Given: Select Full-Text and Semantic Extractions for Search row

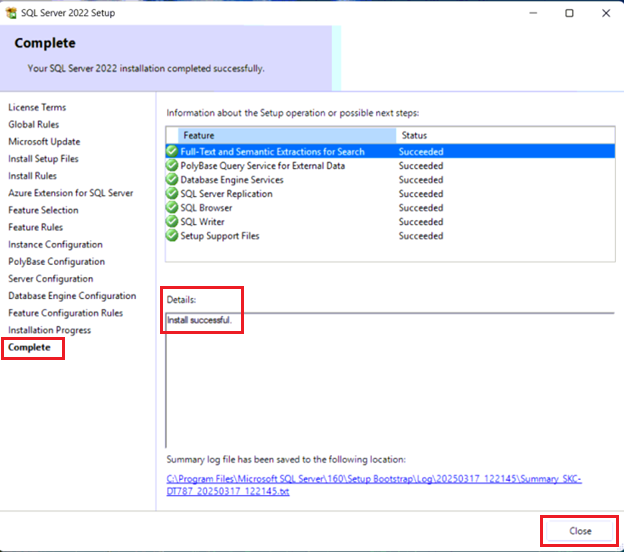Looking at the screenshot, I should [390, 151].
